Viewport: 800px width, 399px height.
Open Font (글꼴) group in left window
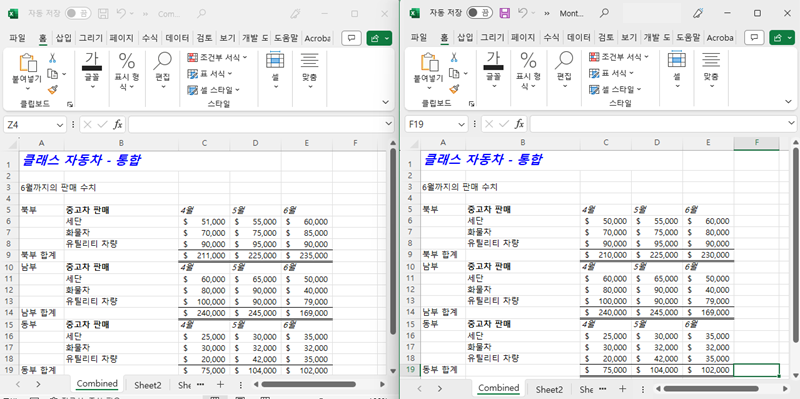click(x=92, y=71)
